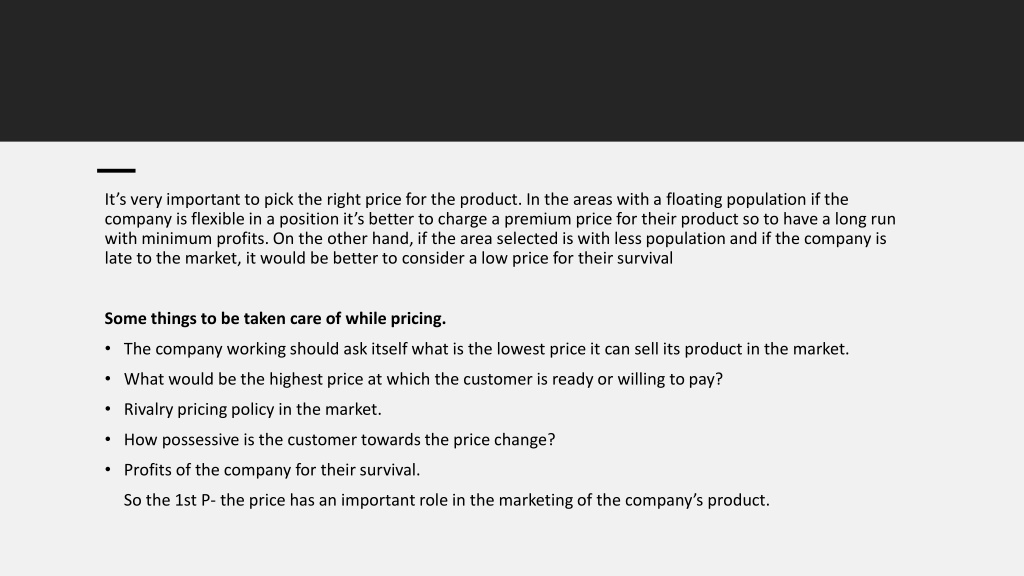Click the line beginning "company is flexible"
Viewport: 1024px width, 576px height.
500,219
